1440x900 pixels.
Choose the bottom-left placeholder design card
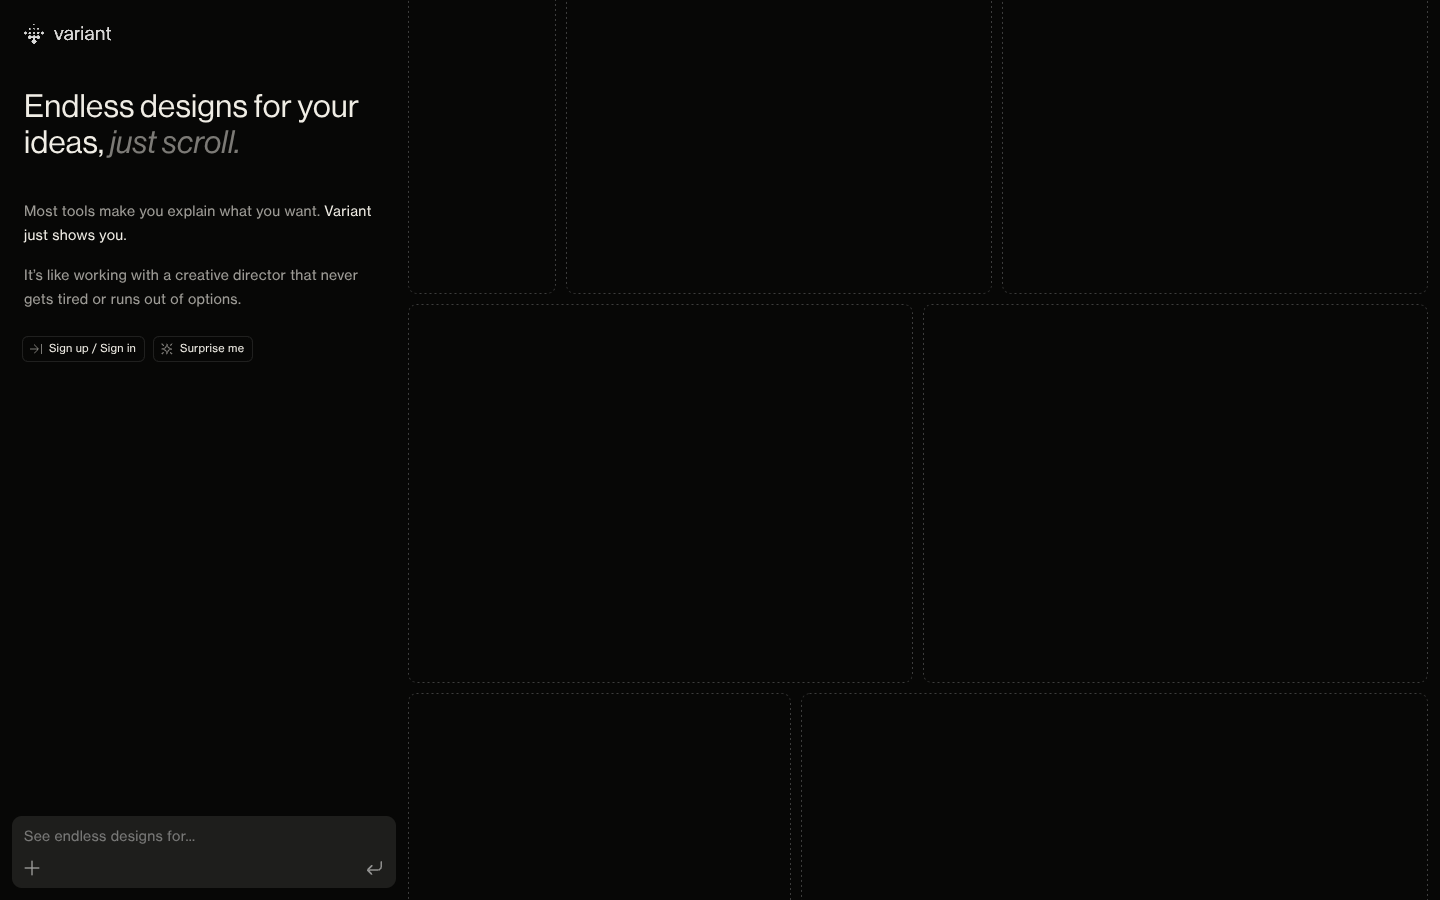[x=599, y=797]
